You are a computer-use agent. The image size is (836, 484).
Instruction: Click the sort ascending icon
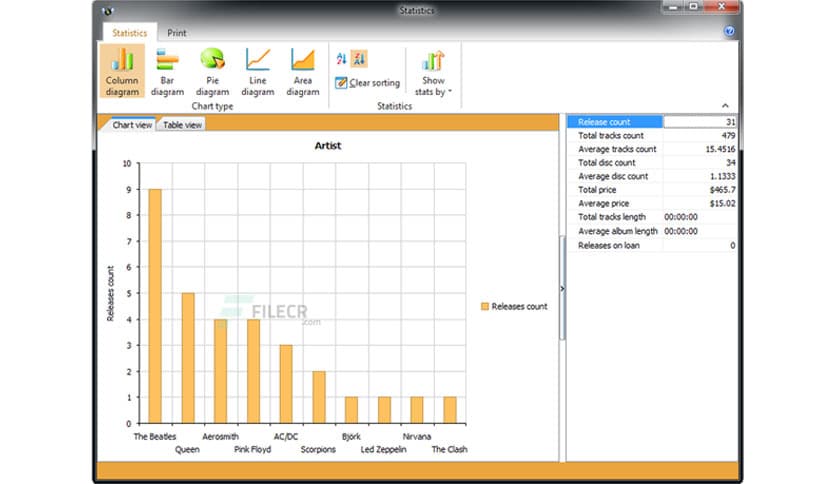coord(342,58)
